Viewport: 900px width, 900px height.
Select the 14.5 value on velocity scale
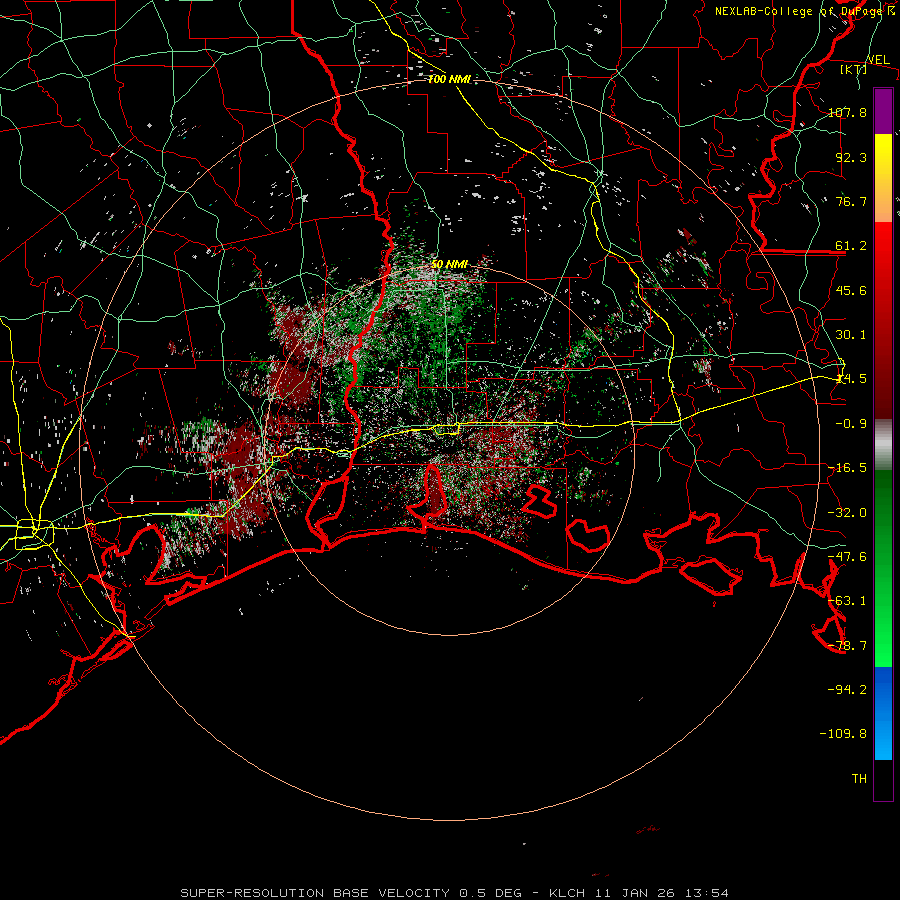coord(851,378)
